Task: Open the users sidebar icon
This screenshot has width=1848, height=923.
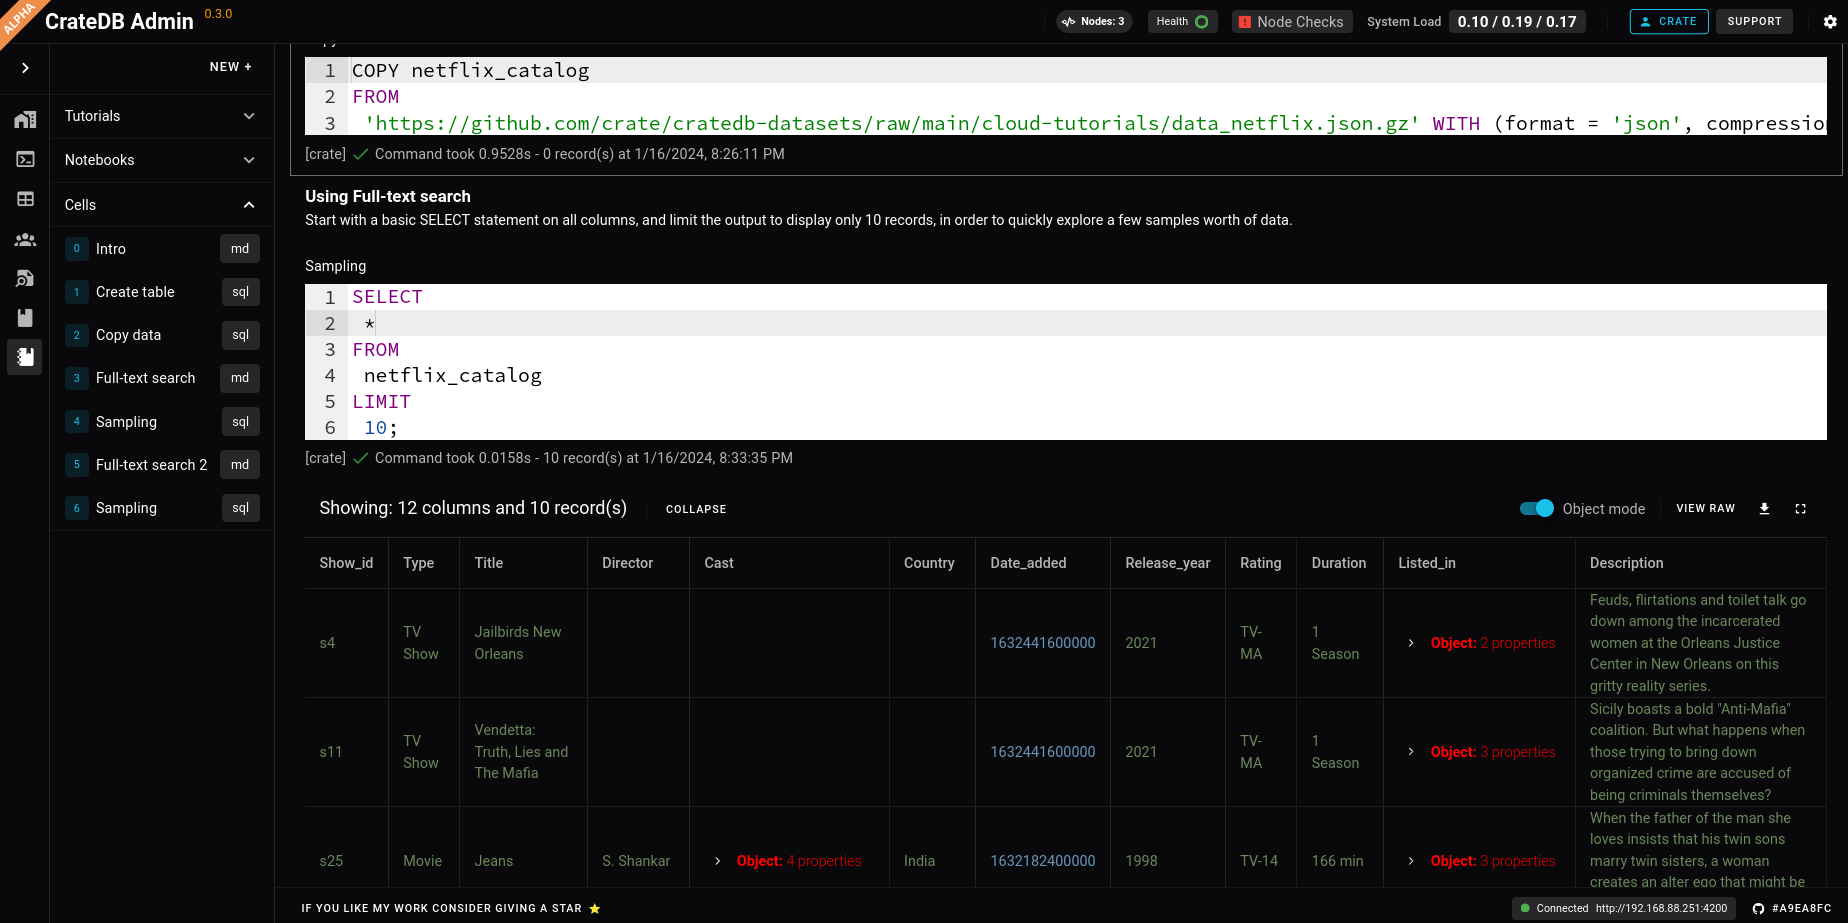Action: point(25,239)
